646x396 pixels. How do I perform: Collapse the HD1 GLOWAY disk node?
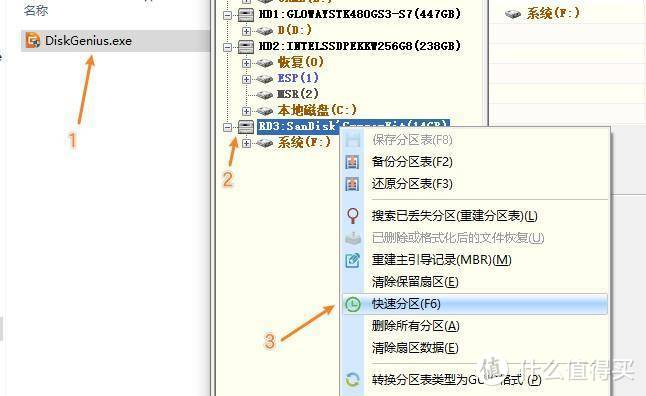tap(227, 15)
